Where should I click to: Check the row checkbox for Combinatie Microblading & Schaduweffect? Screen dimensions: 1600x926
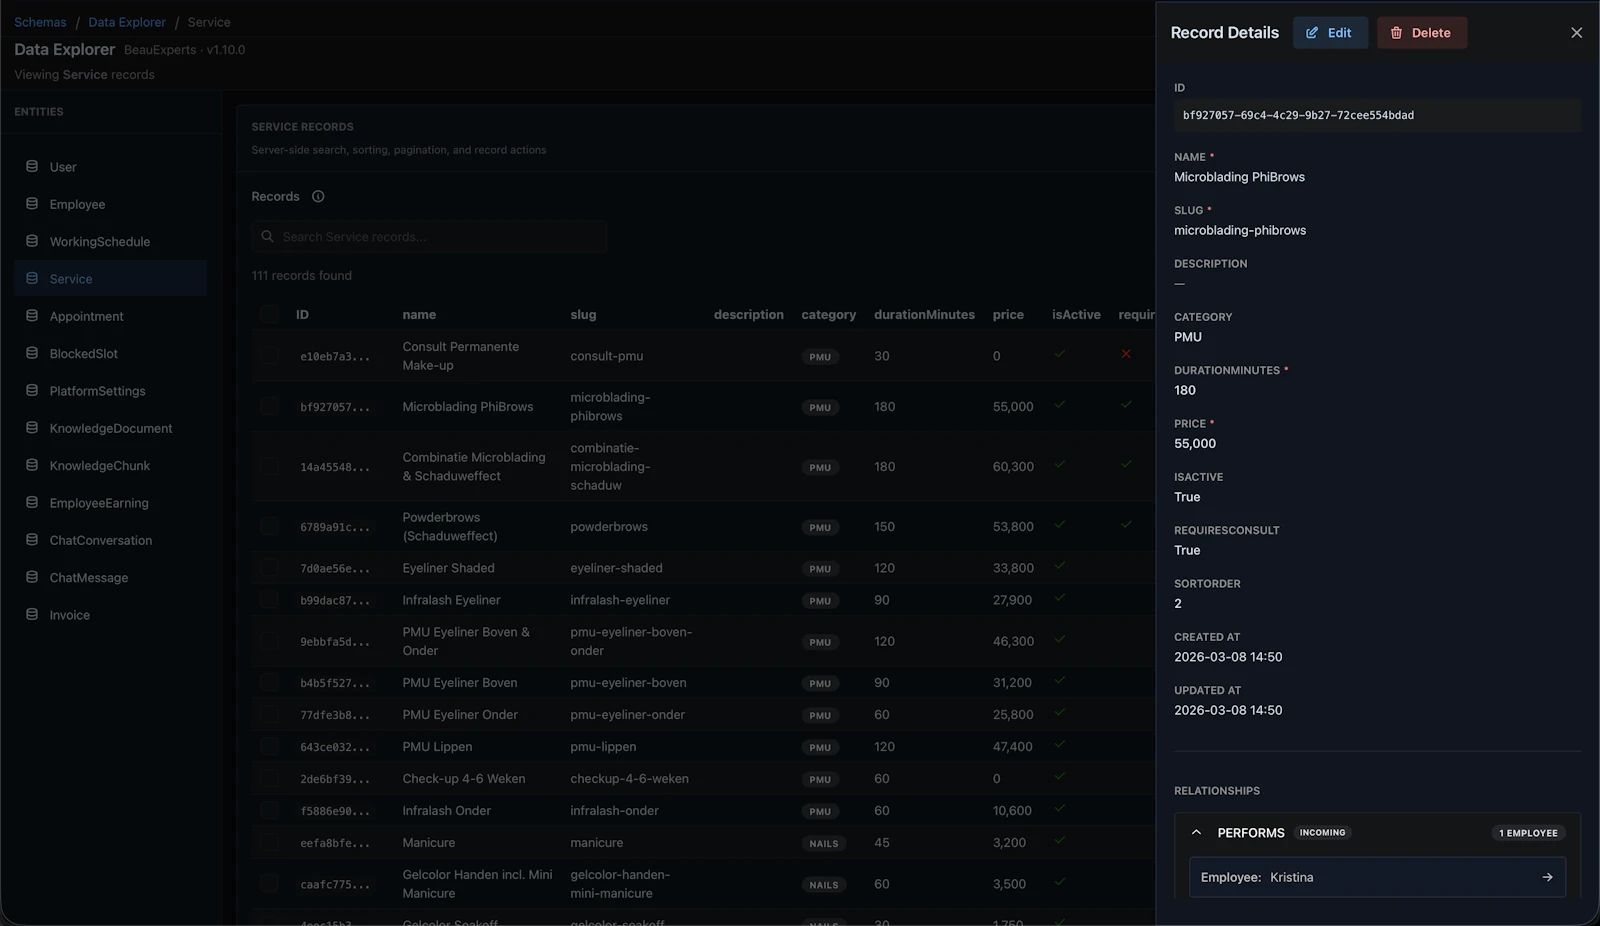pos(269,466)
